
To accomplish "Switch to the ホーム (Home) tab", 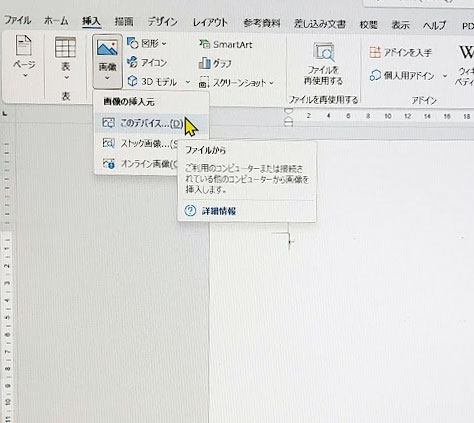I will (56, 21).
